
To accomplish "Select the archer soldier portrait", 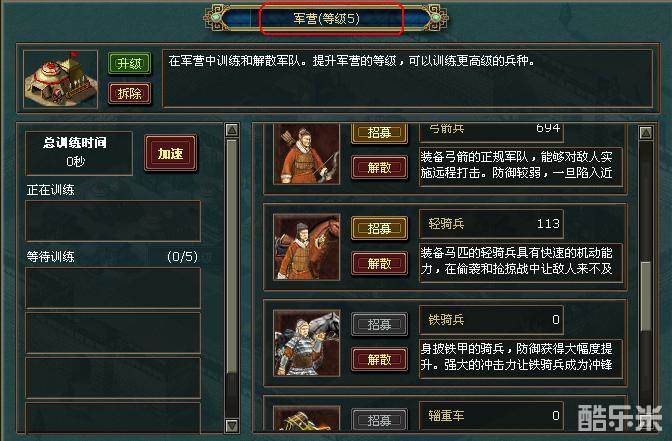I will coord(306,154).
